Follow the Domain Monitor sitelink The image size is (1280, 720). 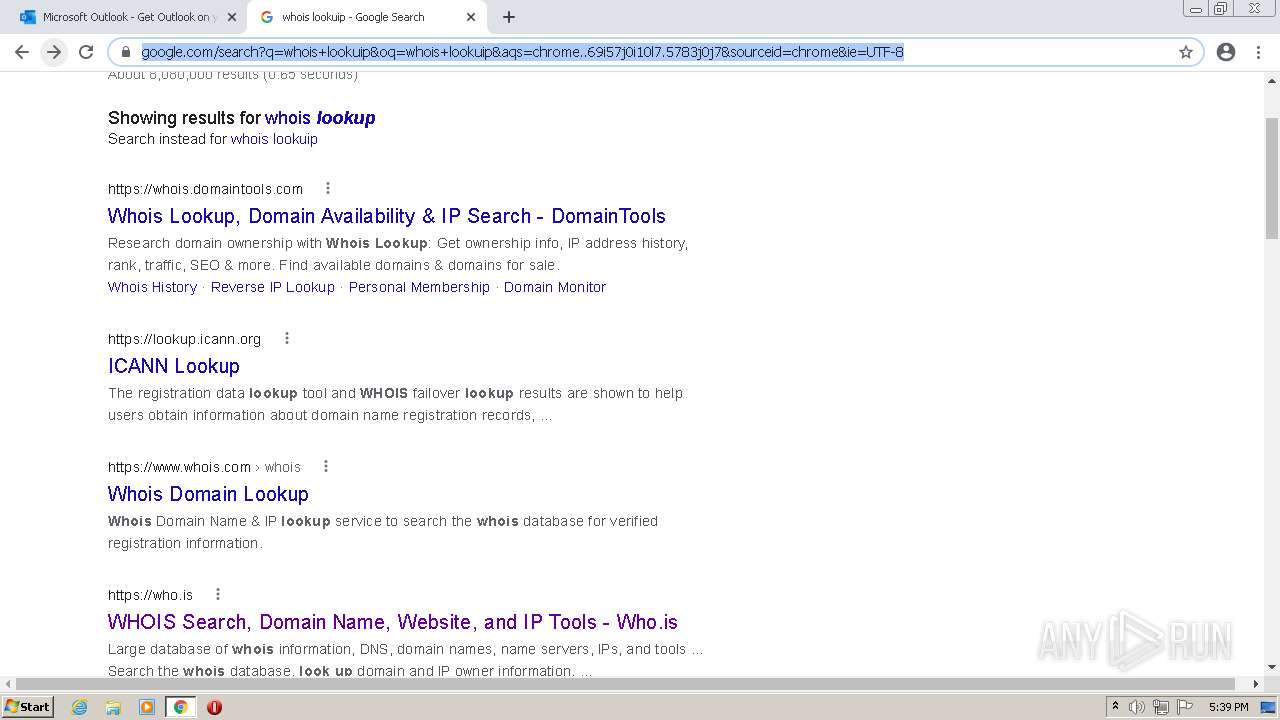click(x=555, y=287)
